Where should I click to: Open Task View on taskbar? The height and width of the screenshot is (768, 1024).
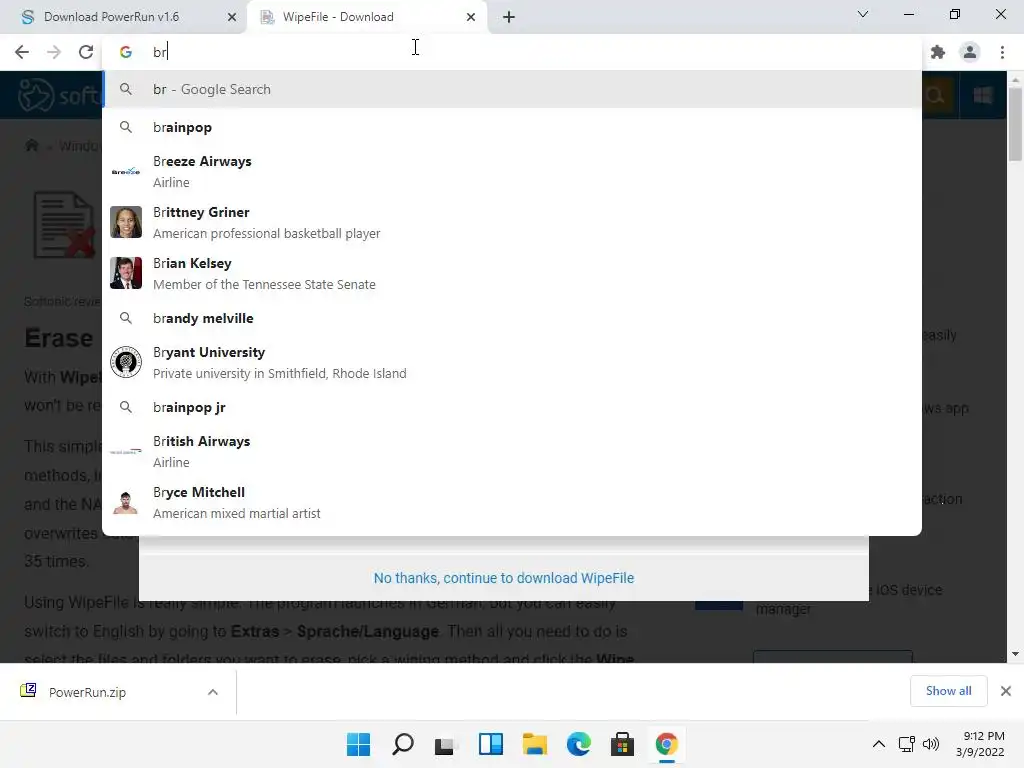pos(446,744)
